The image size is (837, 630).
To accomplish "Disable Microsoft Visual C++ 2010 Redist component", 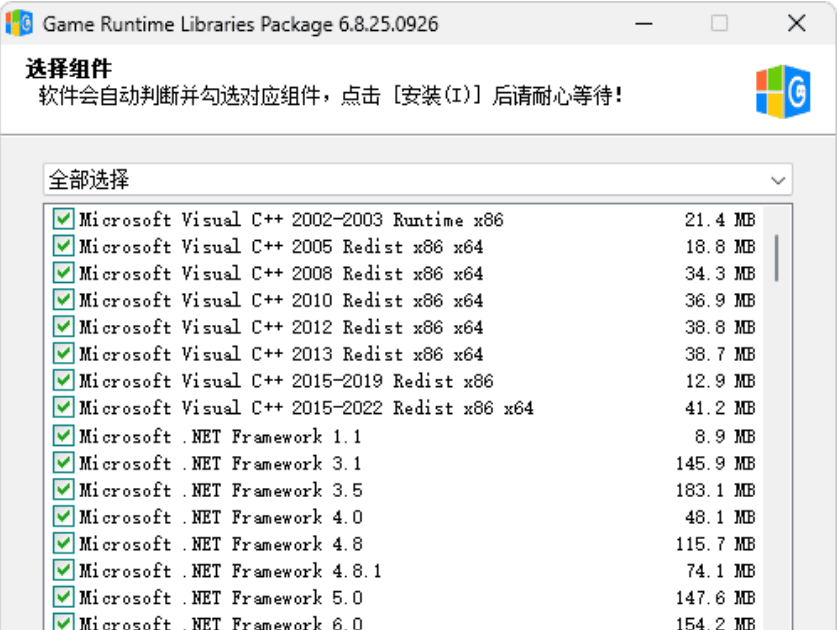I will pos(62,300).
